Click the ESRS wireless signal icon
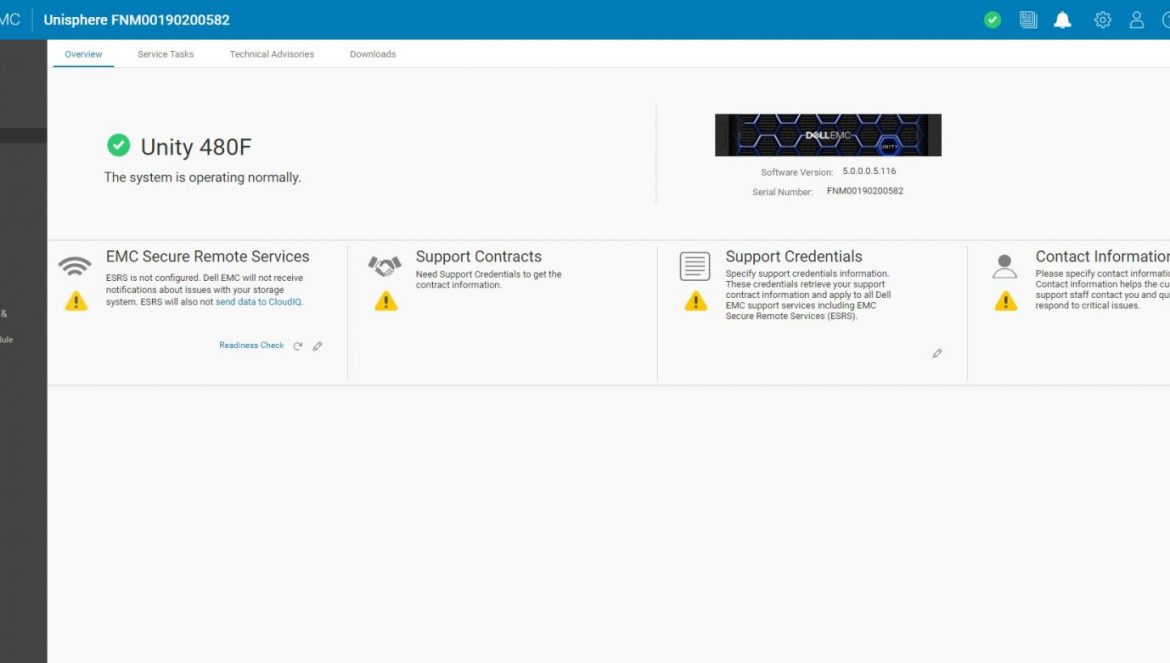 coord(75,265)
